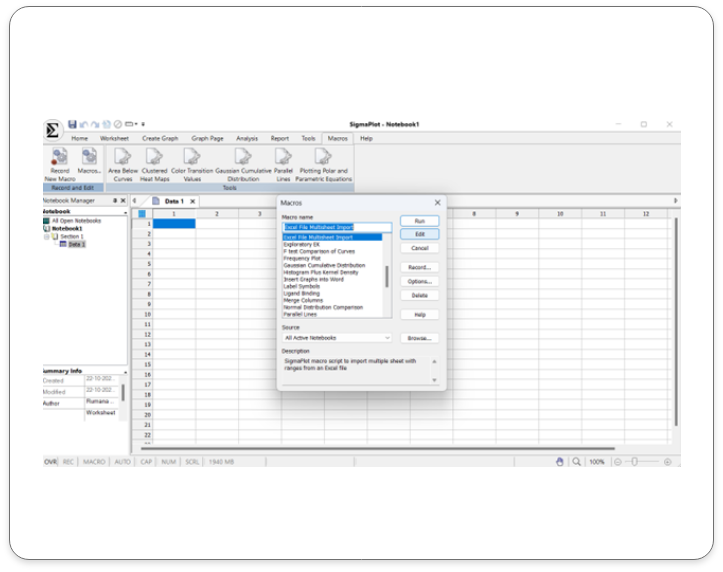
Task: Switch to the Analysis ribbon tab
Action: pos(246,138)
